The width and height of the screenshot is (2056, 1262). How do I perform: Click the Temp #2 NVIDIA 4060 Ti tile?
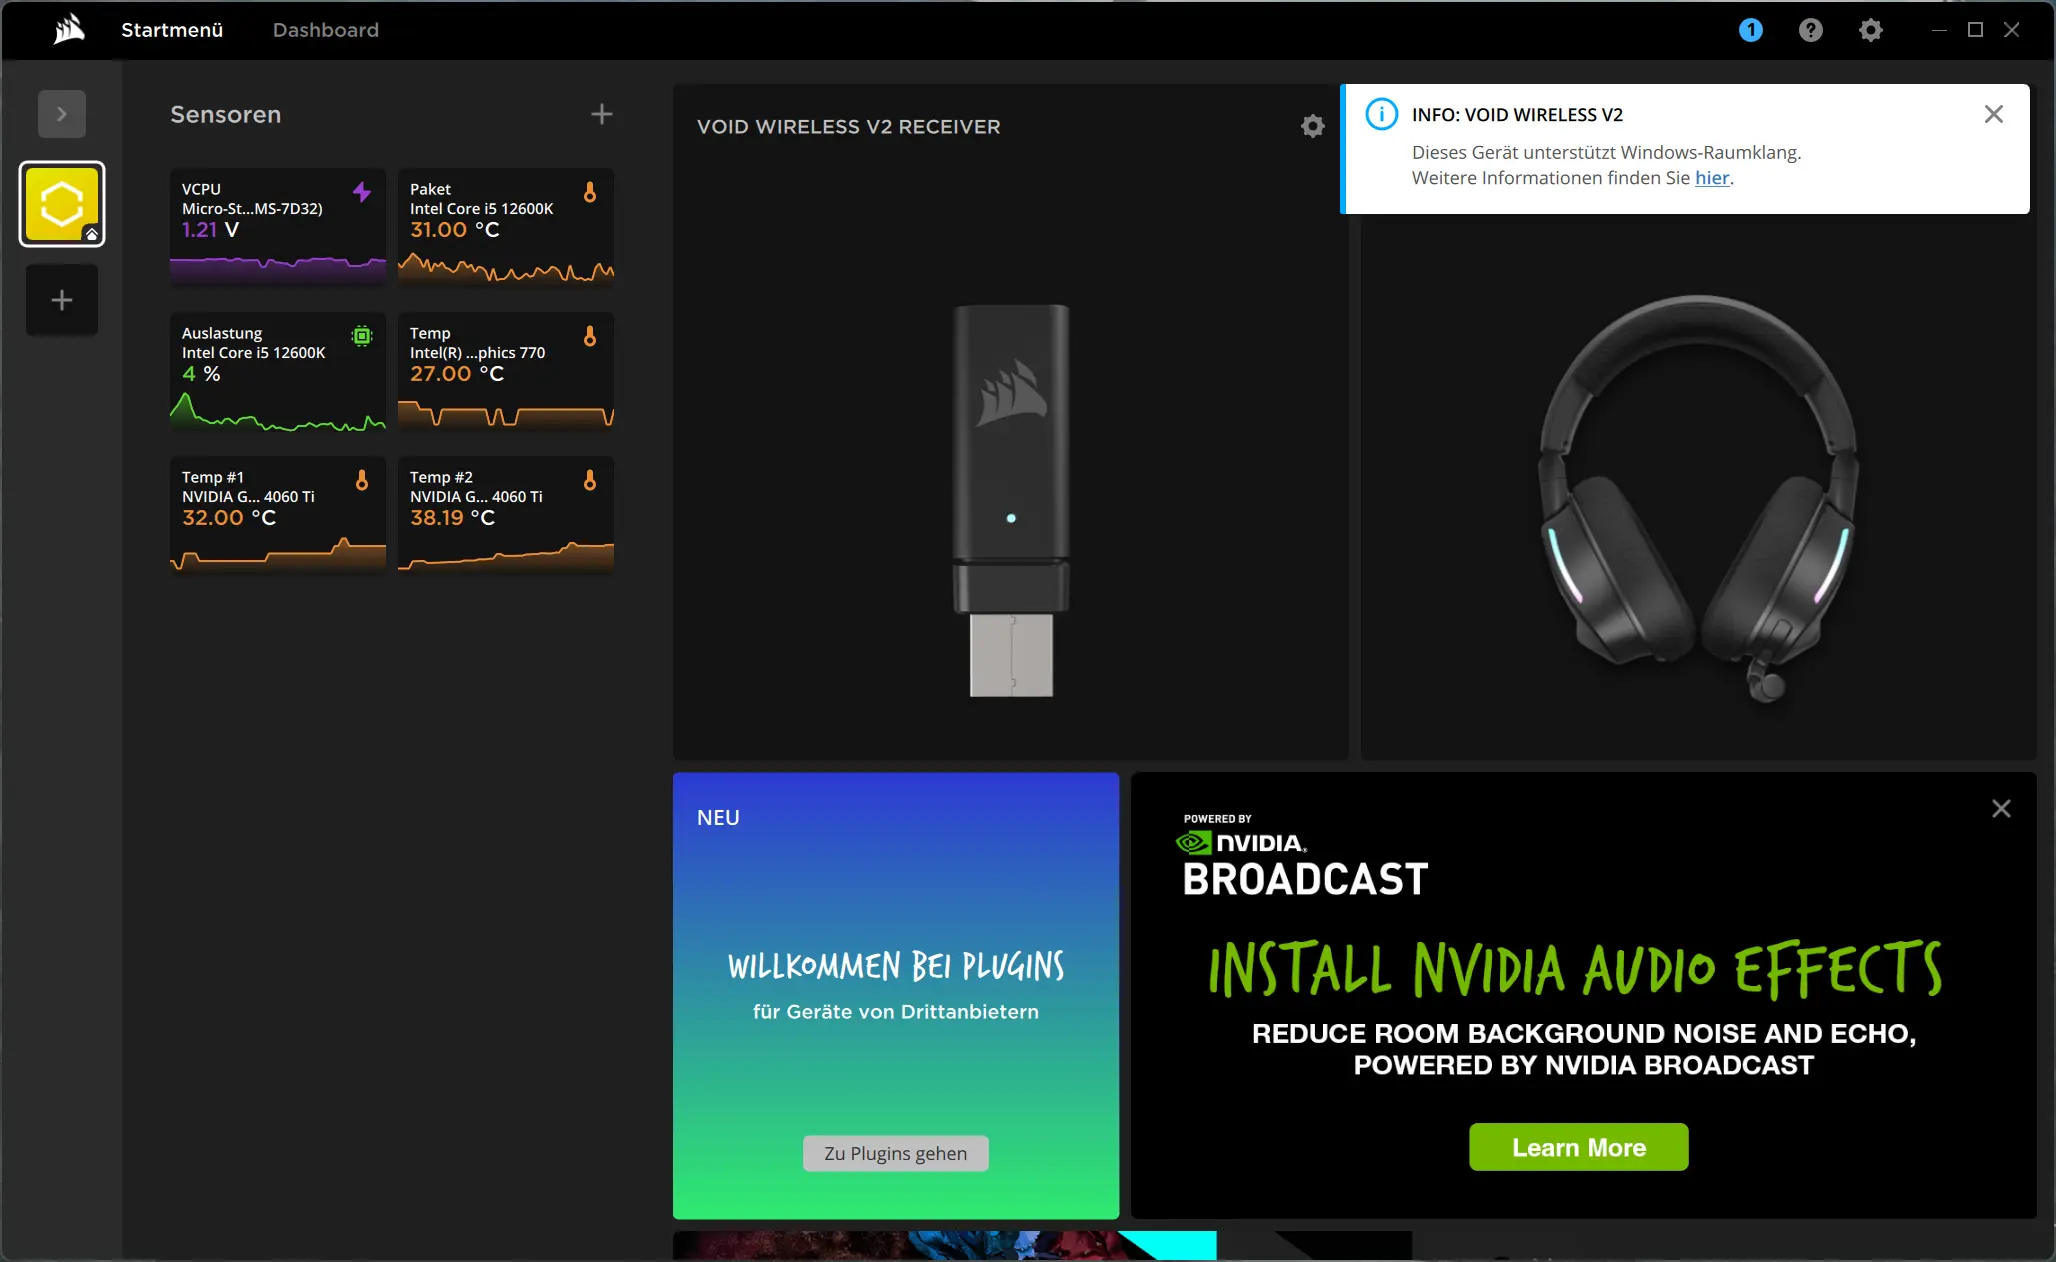tap(505, 516)
